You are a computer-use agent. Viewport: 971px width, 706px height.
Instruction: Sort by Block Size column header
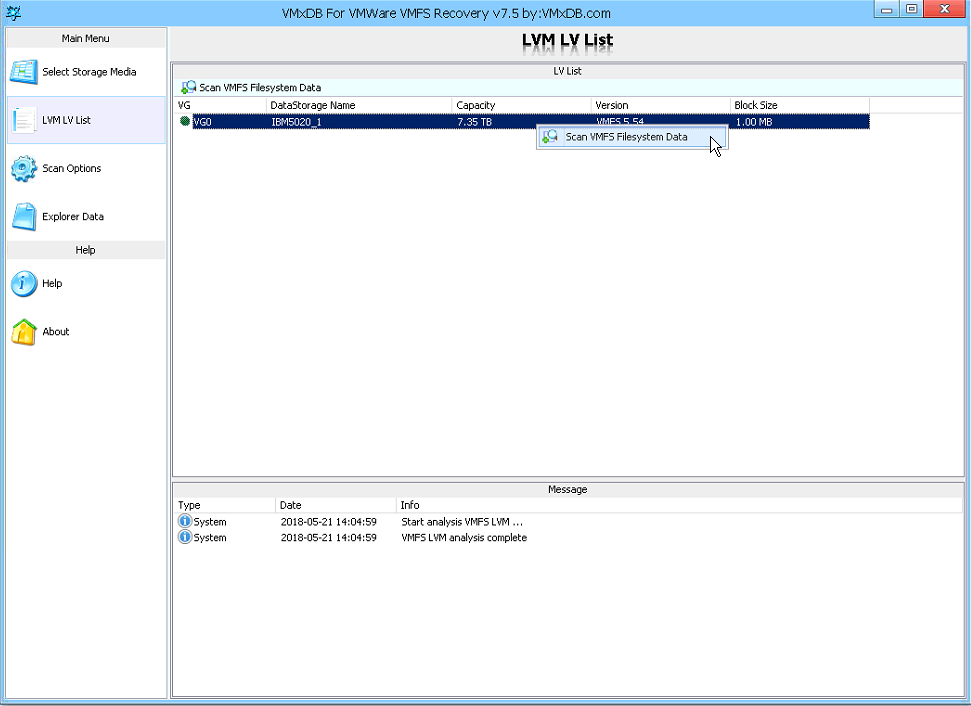(x=799, y=105)
